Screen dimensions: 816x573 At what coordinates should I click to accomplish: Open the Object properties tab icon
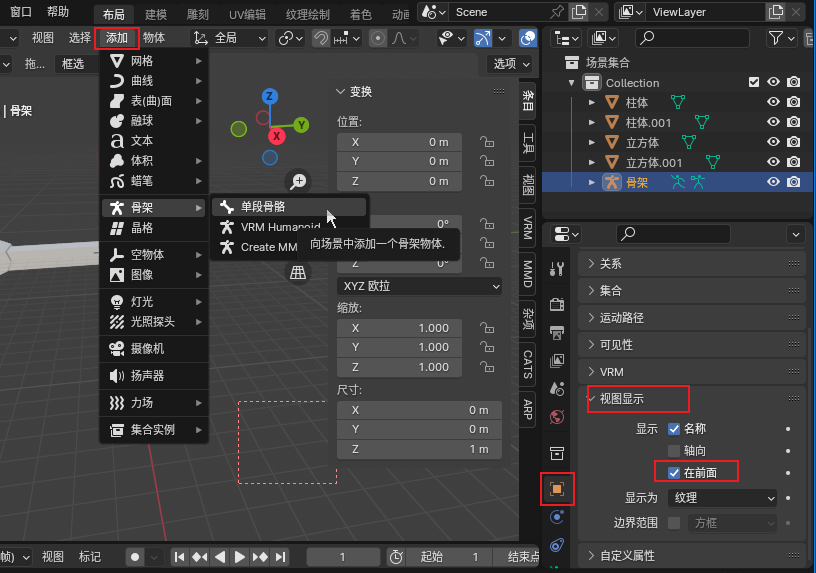point(557,489)
